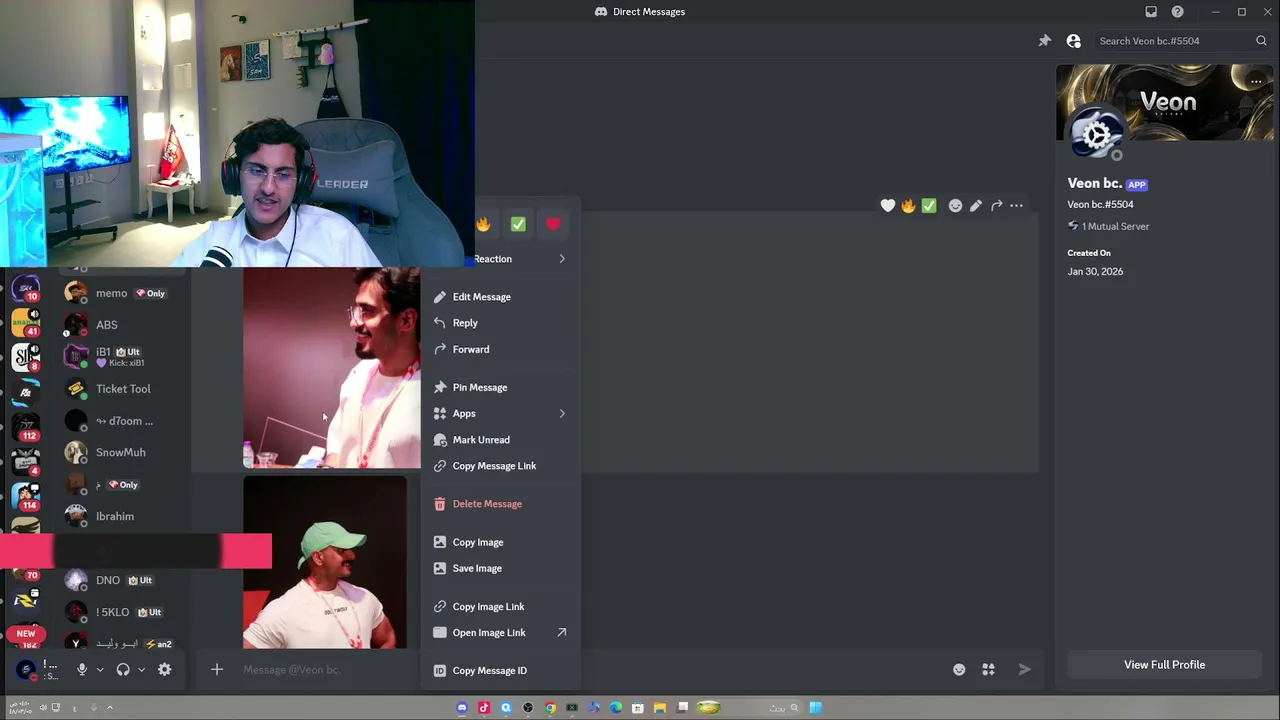This screenshot has width=1280, height=720.
Task: Open the apps launcher in message bar
Action: tap(988, 670)
